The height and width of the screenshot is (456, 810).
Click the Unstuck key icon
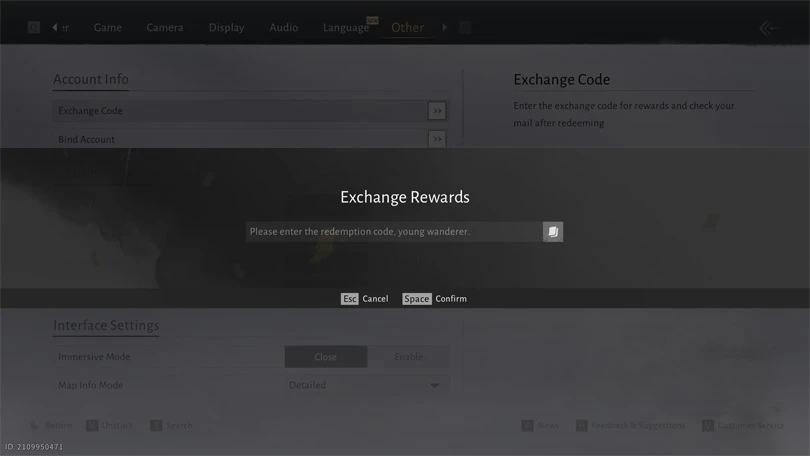click(92, 426)
